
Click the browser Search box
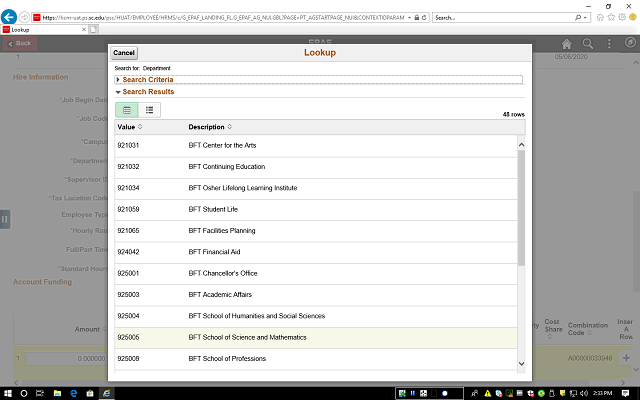click(503, 18)
